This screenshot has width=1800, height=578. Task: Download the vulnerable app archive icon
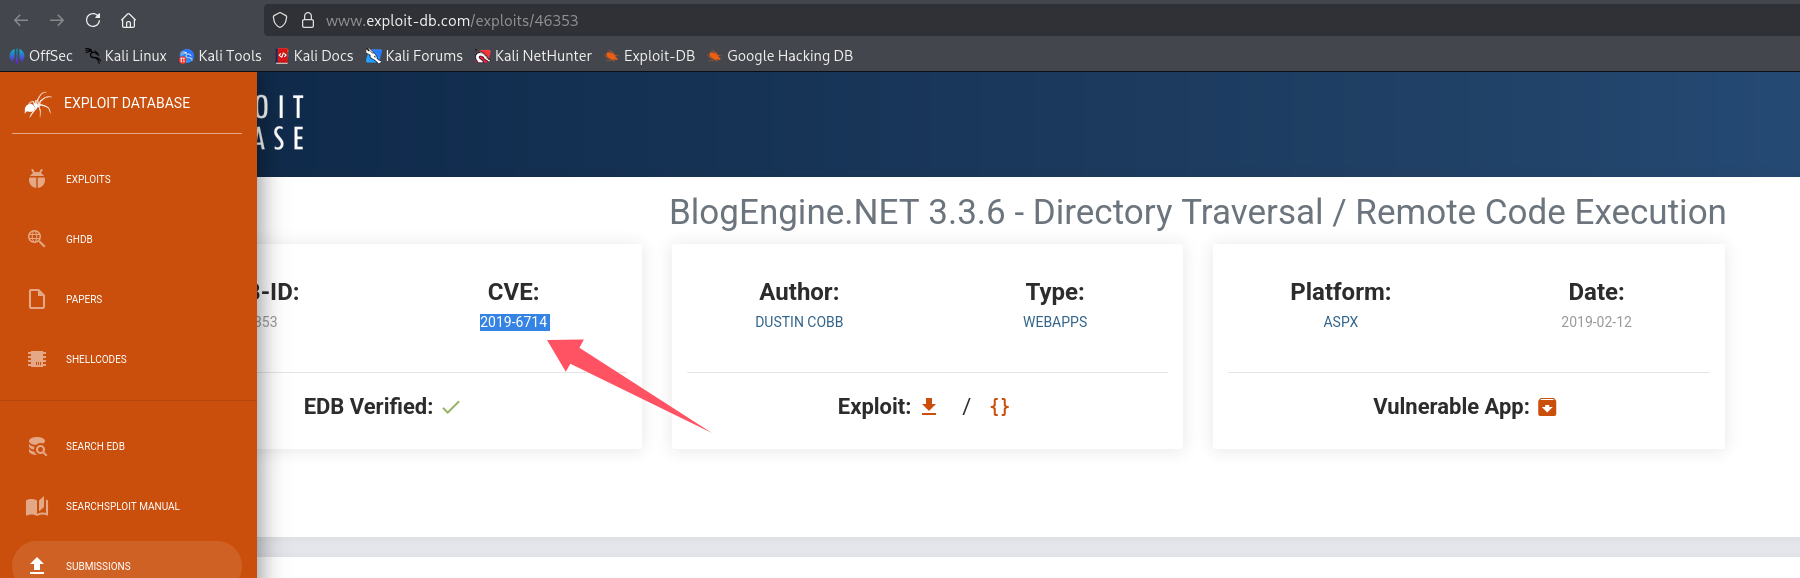[1547, 407]
